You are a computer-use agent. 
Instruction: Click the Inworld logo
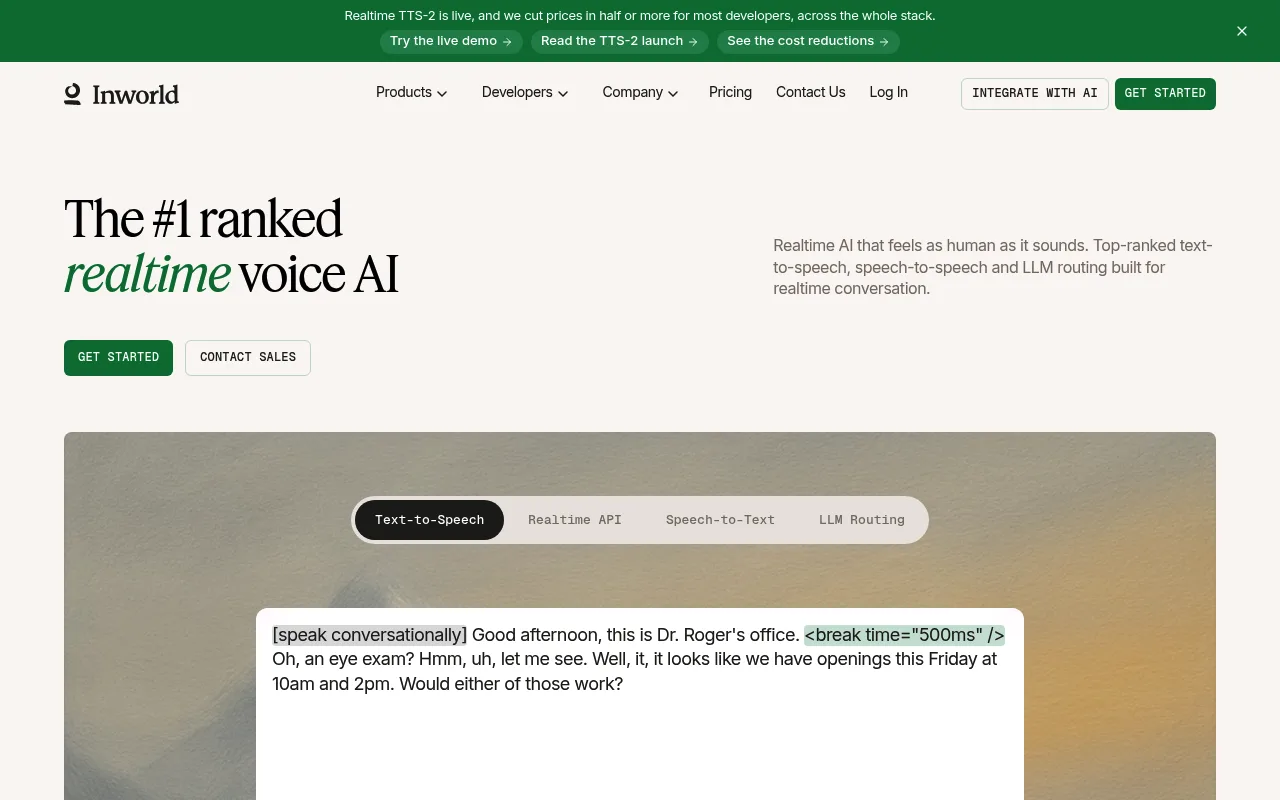click(121, 94)
